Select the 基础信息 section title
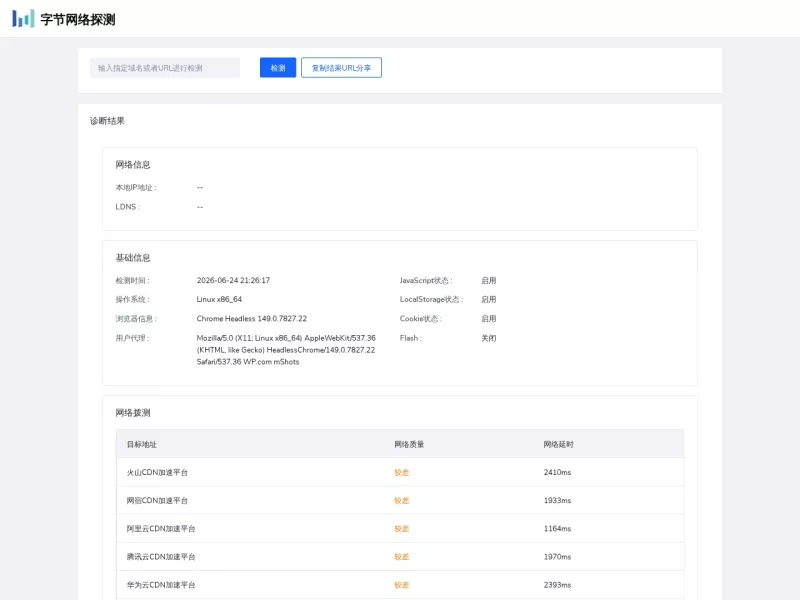800x600 pixels. (133, 258)
